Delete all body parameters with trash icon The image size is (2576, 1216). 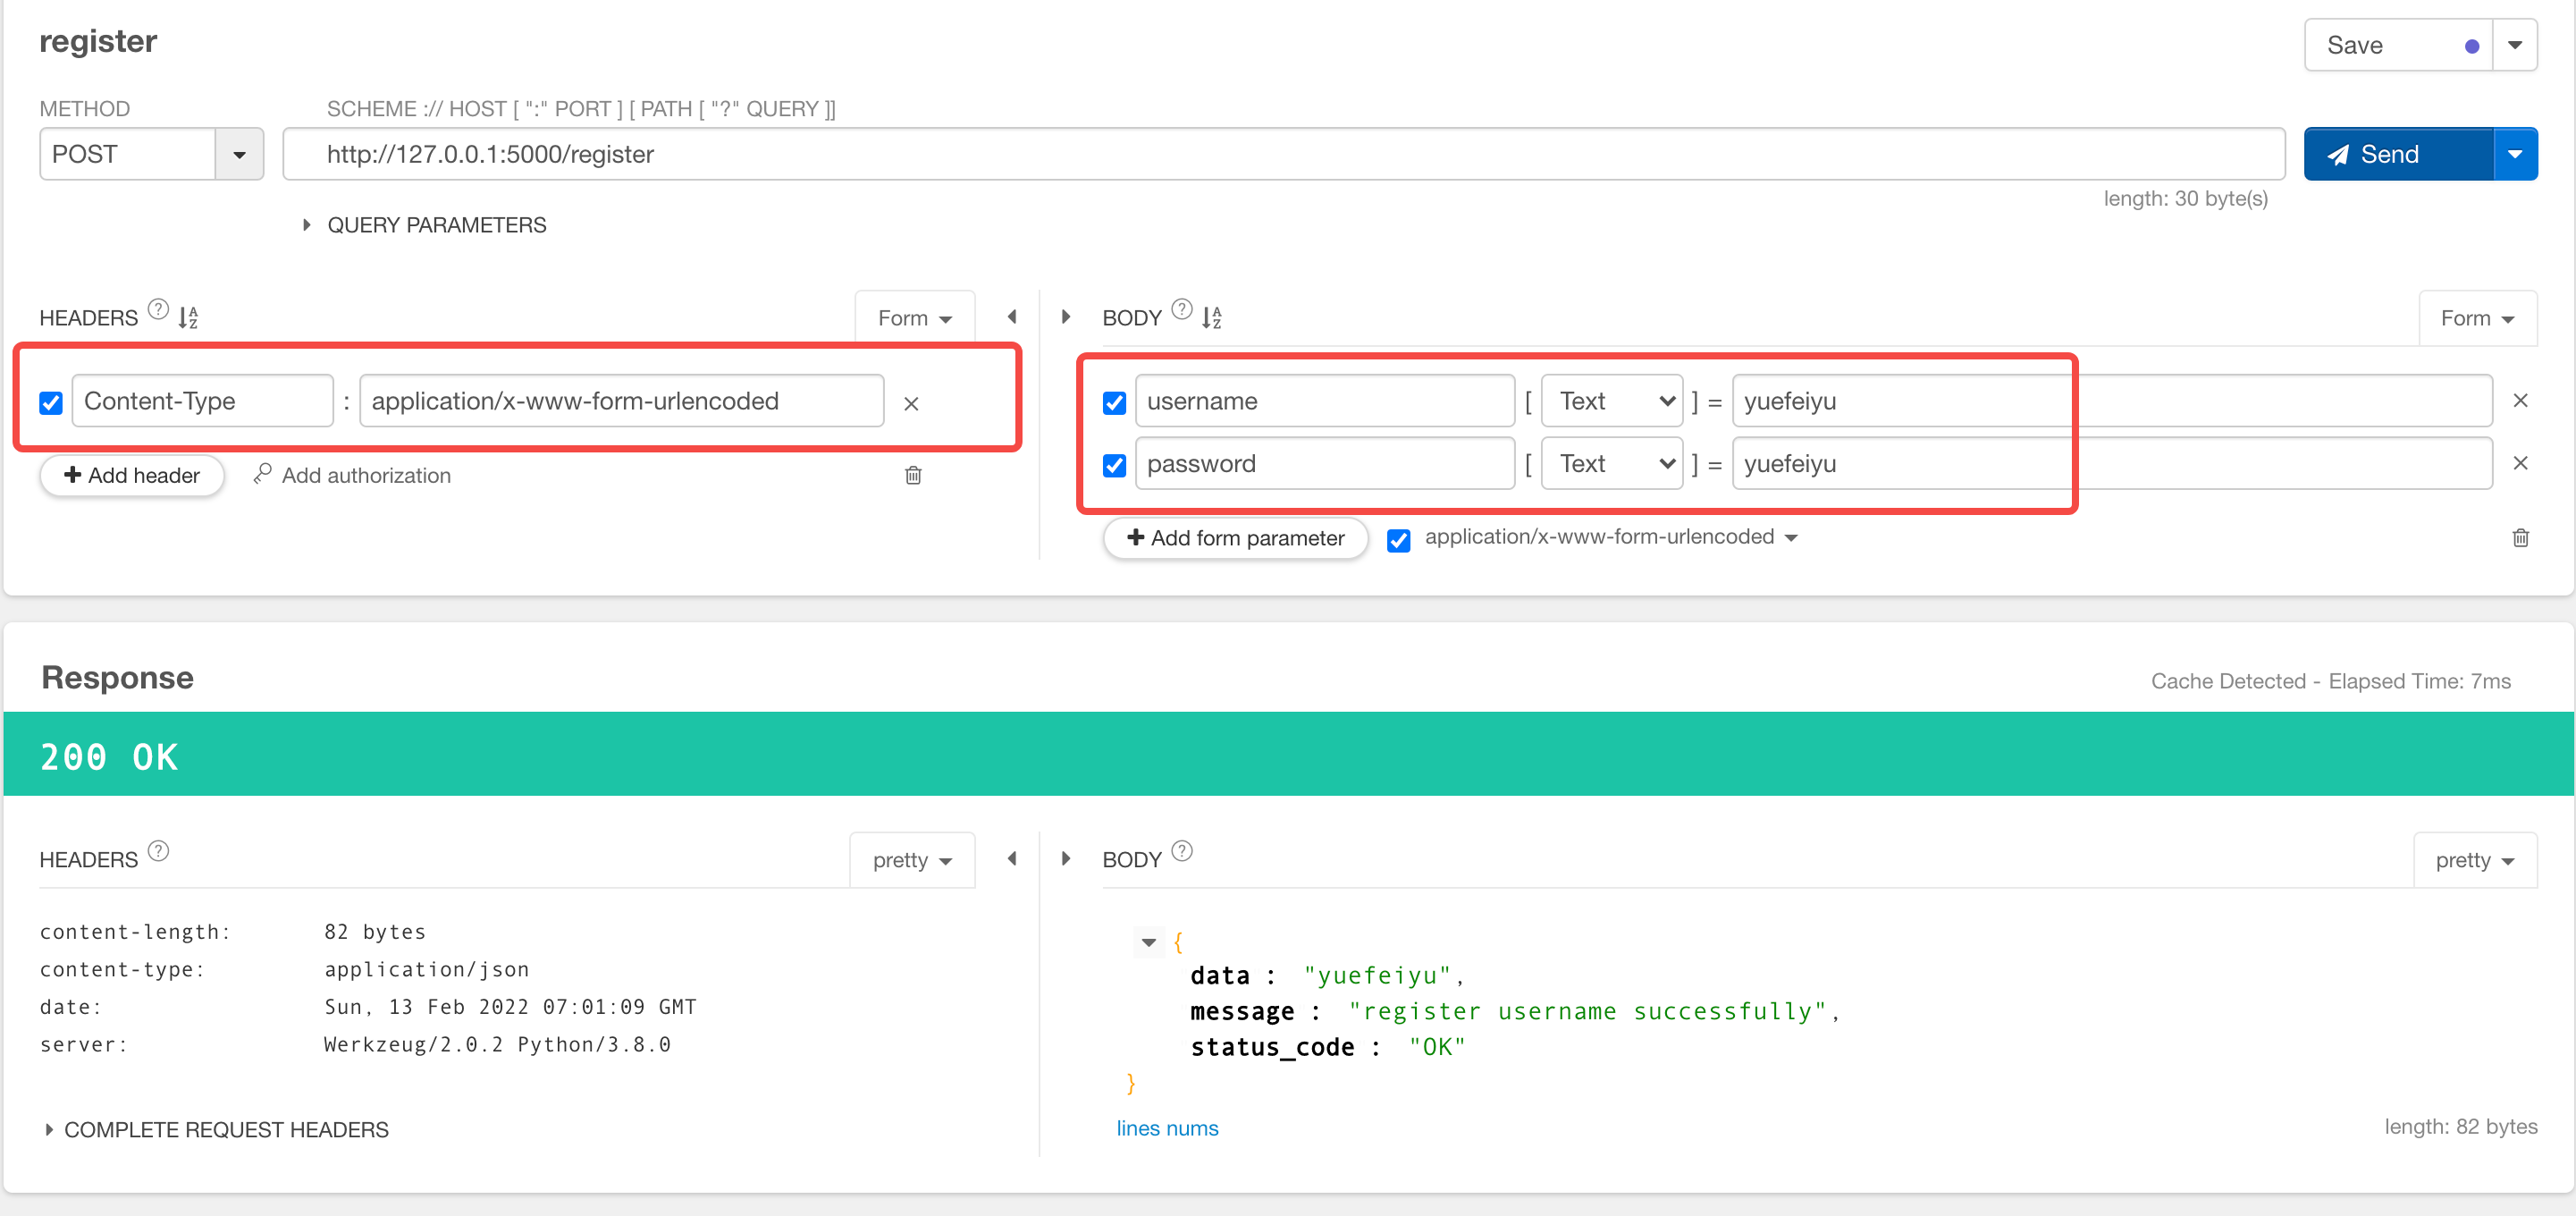pyautogui.click(x=2521, y=538)
